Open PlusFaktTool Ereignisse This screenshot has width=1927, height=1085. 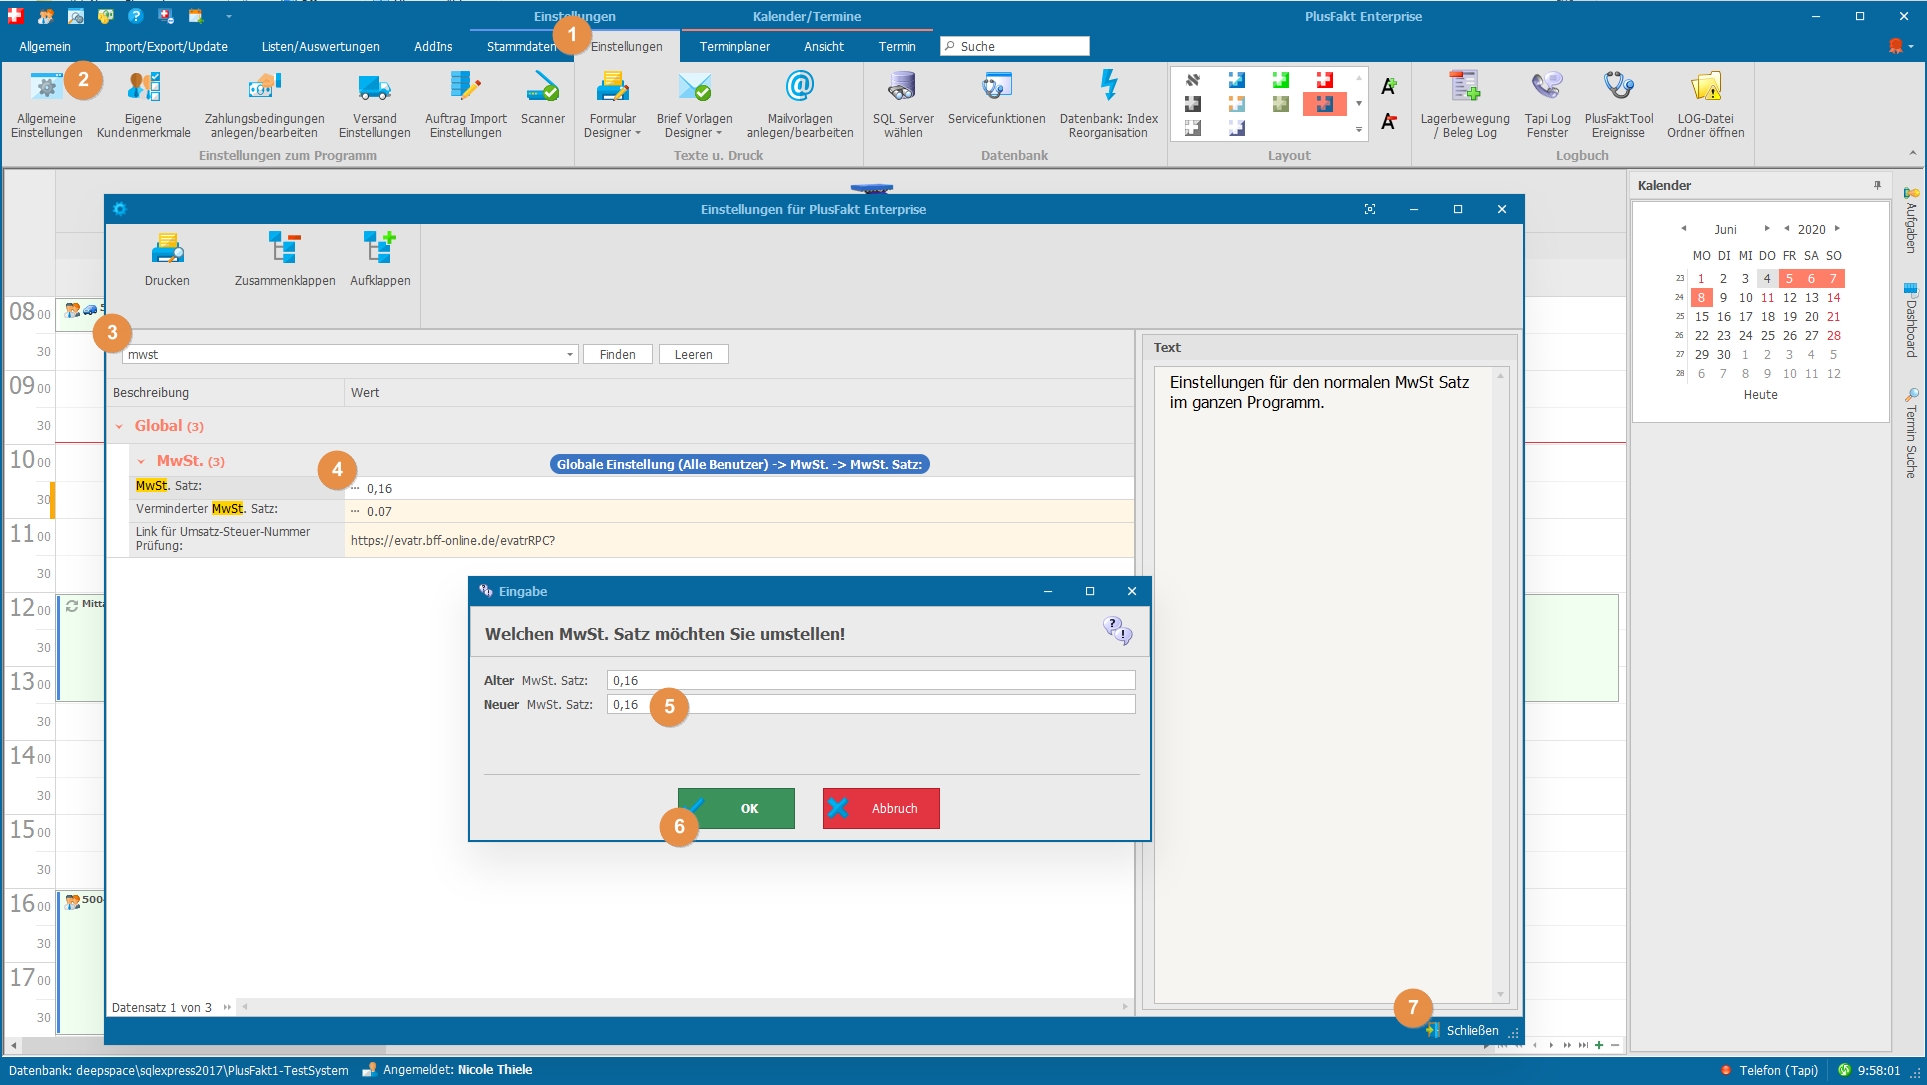click(x=1618, y=105)
